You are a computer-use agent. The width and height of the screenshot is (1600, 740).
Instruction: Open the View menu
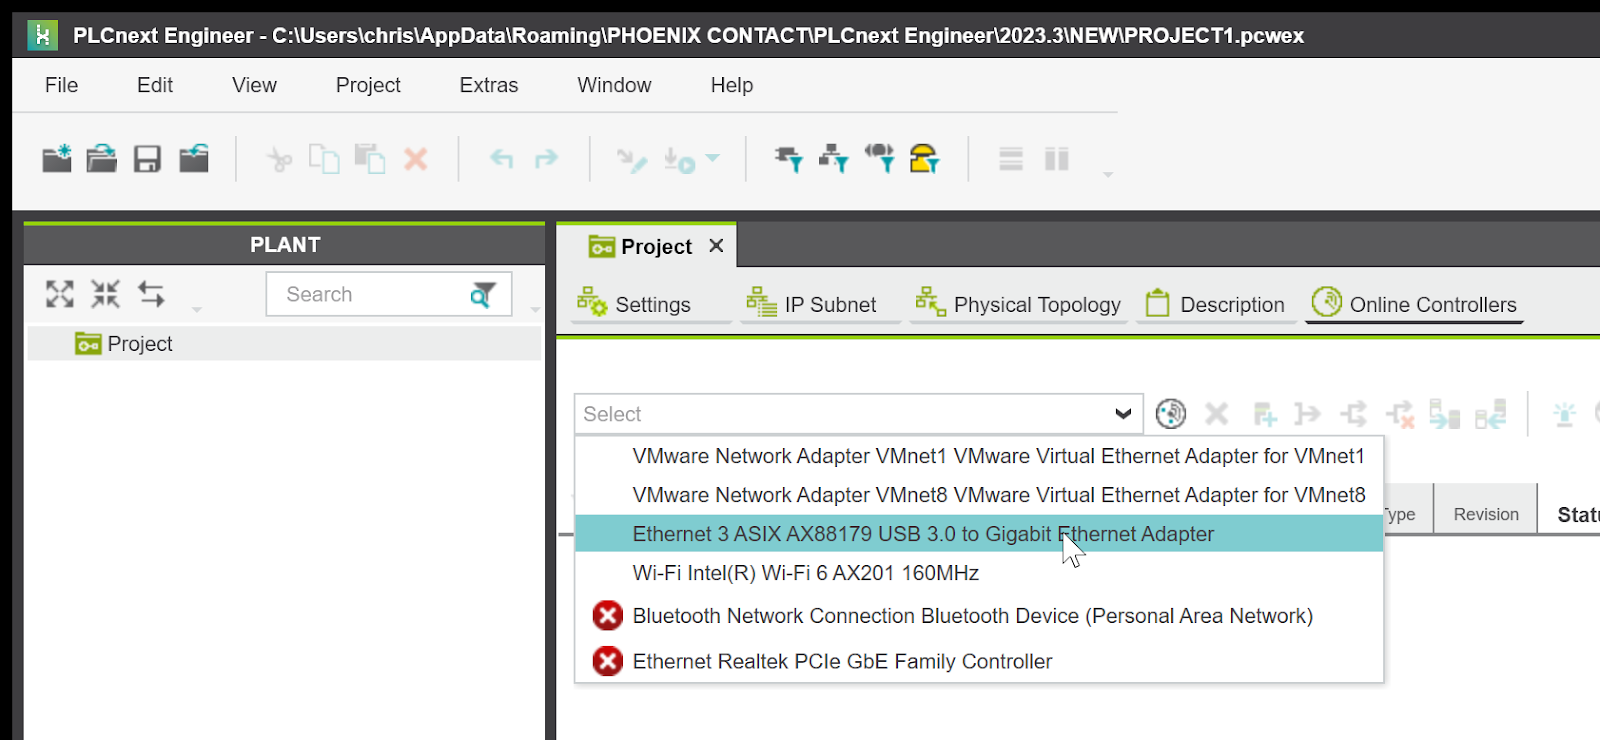tap(254, 85)
